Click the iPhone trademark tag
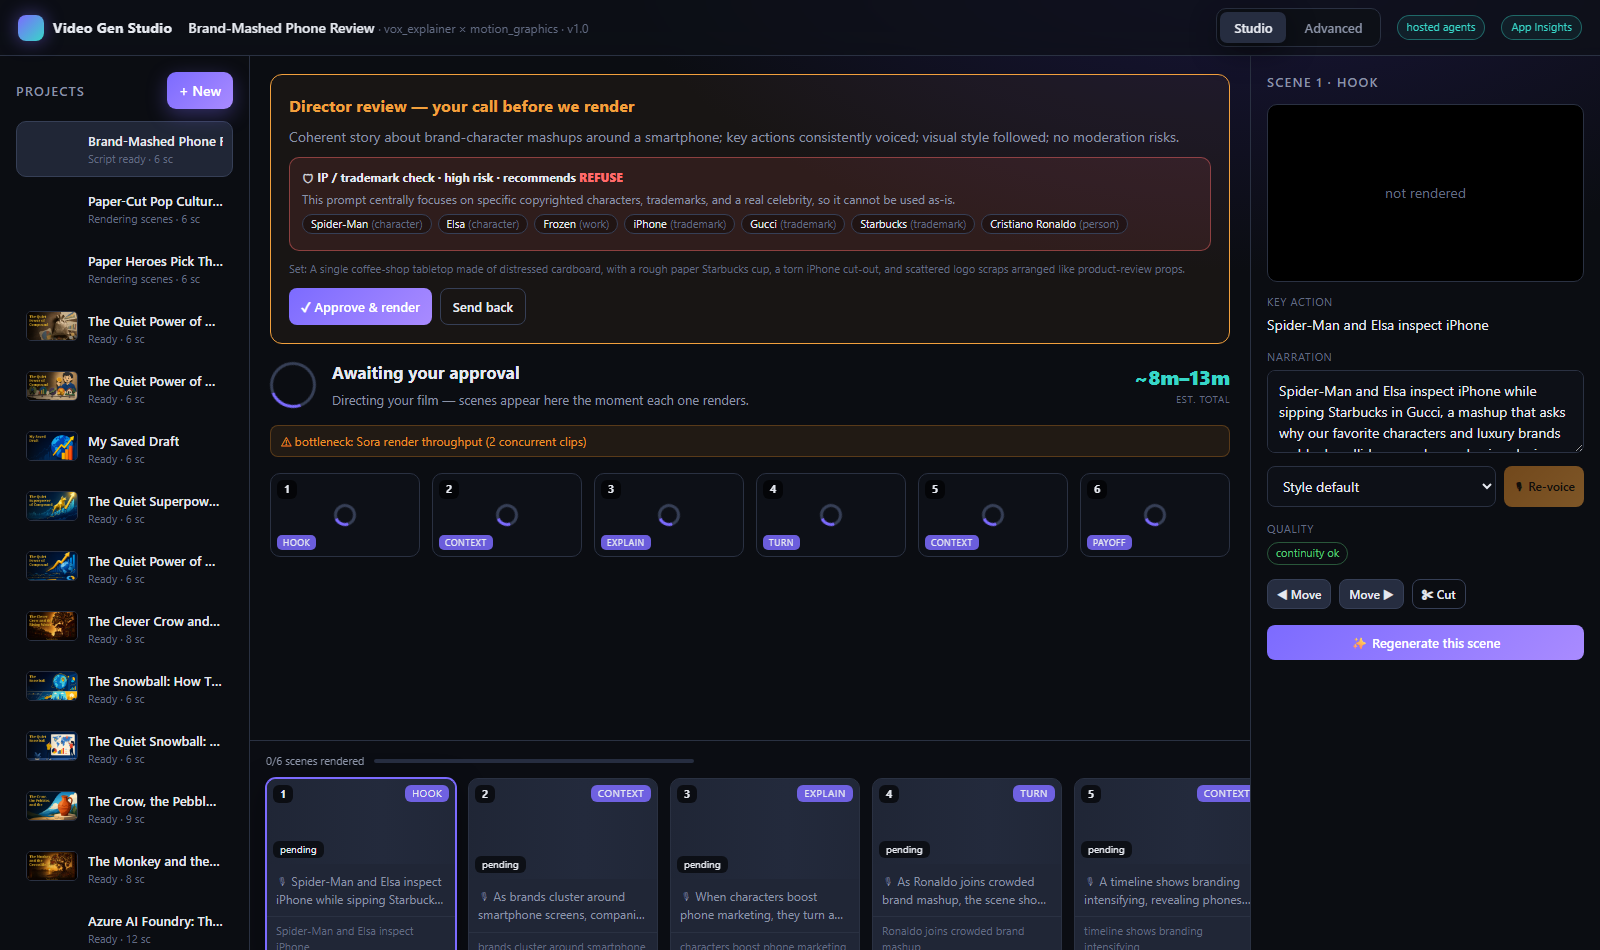 coord(679,224)
